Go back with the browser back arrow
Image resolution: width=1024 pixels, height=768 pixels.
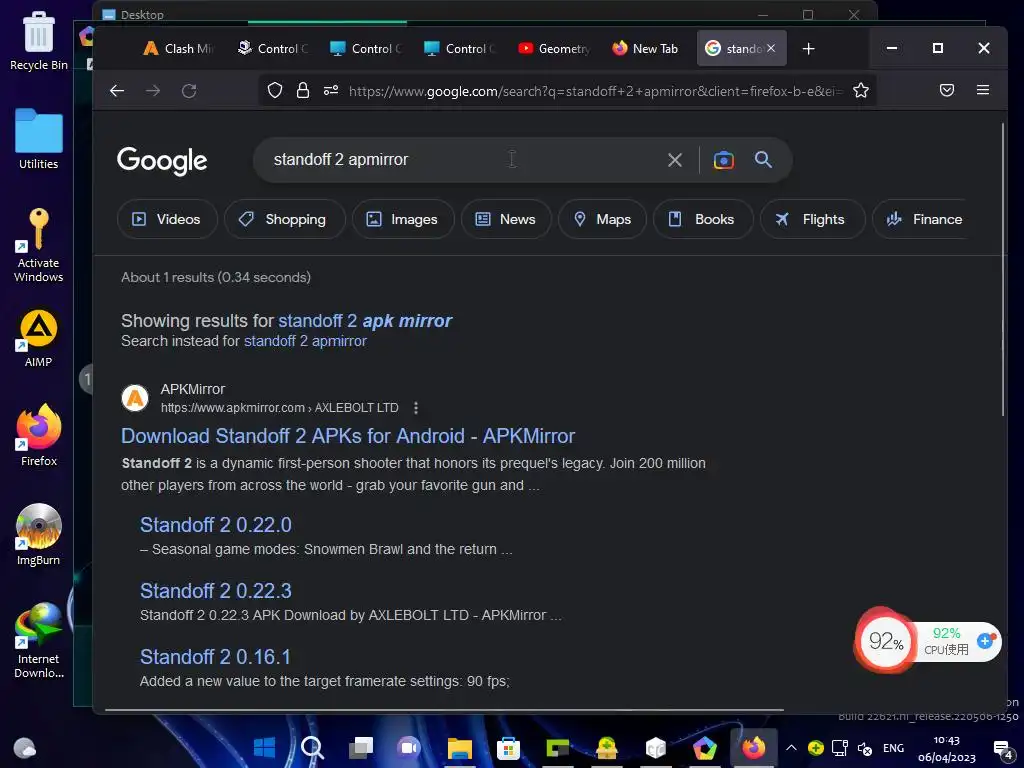[x=117, y=91]
